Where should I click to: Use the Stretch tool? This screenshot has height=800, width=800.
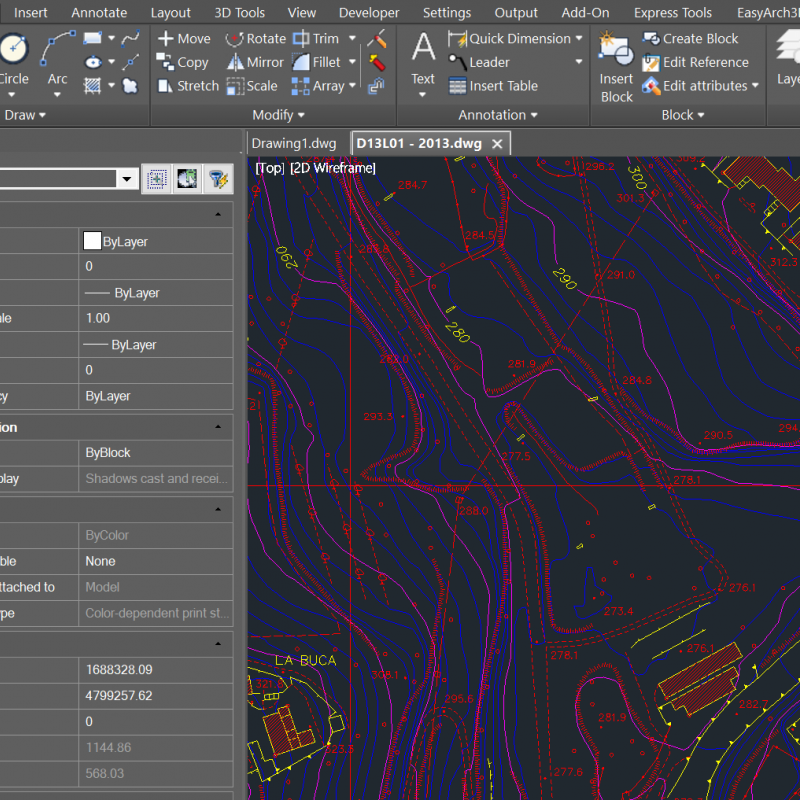(x=187, y=86)
